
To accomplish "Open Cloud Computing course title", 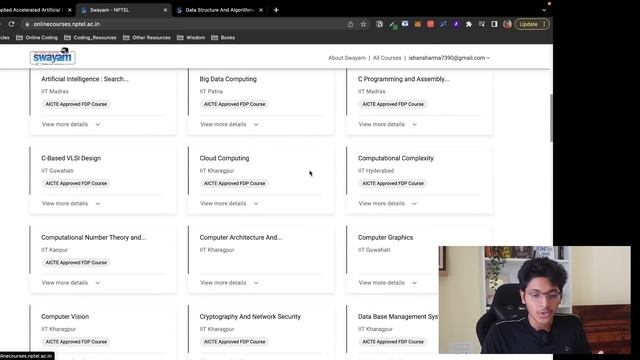I will click(224, 158).
